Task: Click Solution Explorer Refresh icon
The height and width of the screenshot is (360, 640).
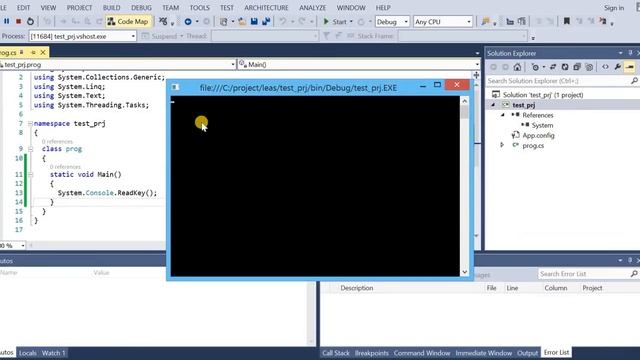Action: click(x=565, y=67)
